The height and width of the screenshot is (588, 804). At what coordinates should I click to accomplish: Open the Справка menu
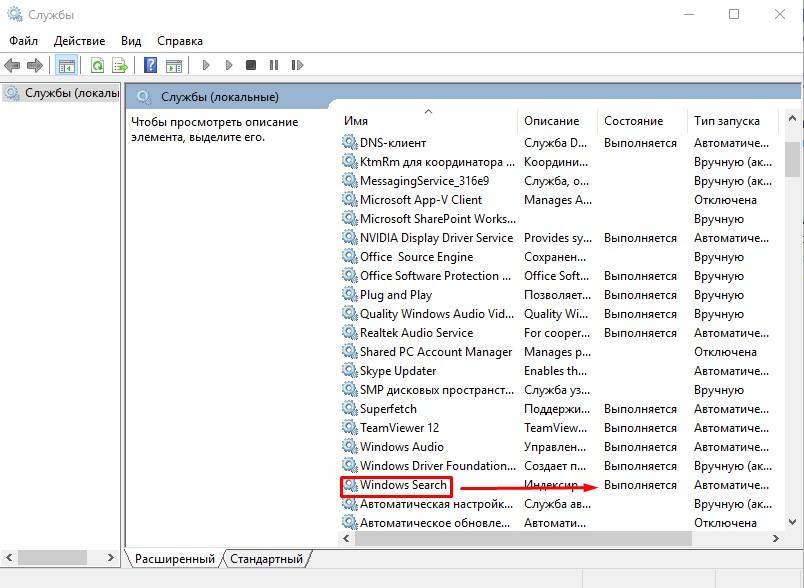point(180,41)
